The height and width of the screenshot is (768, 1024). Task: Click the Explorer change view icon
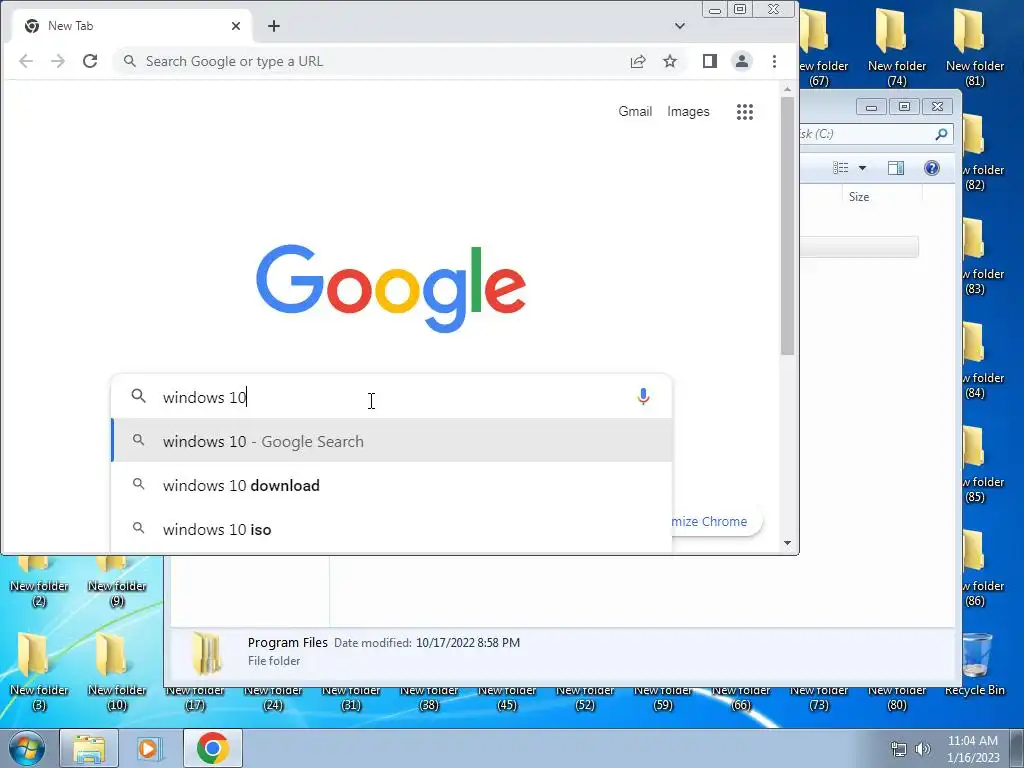[x=840, y=168]
